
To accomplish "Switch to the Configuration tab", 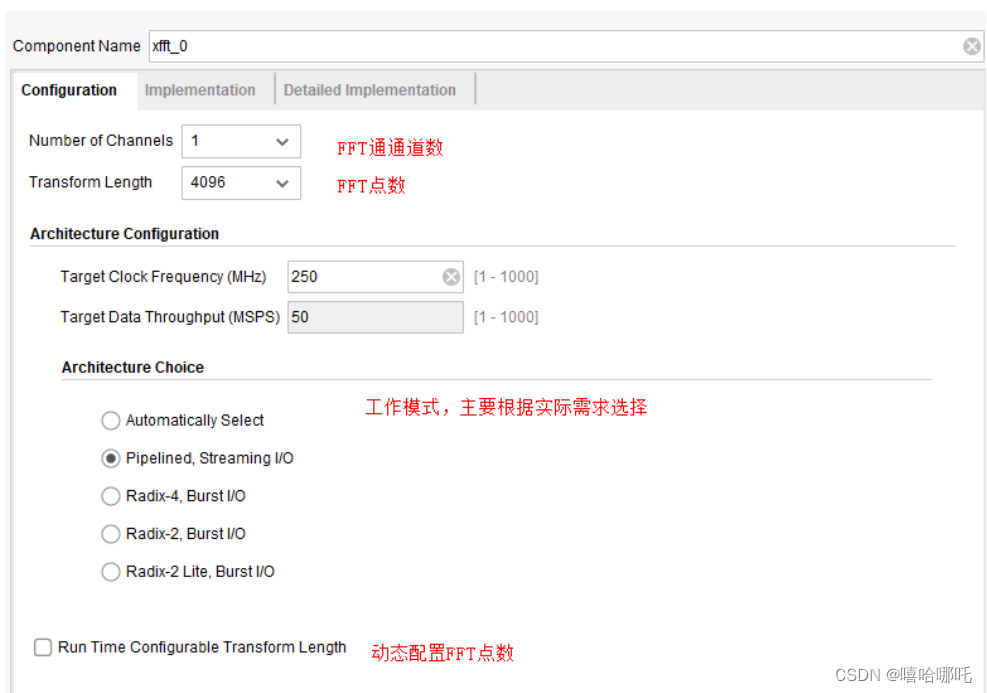I will 69,91.
